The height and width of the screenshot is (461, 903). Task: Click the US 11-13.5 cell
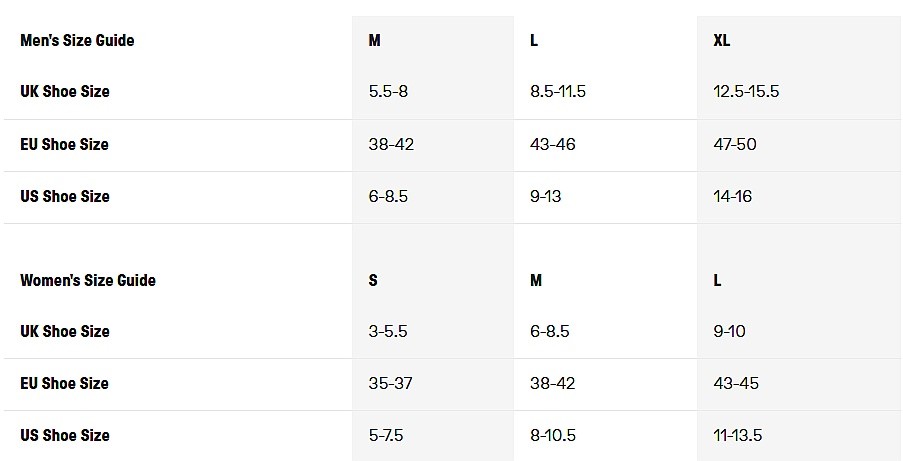[x=738, y=436]
